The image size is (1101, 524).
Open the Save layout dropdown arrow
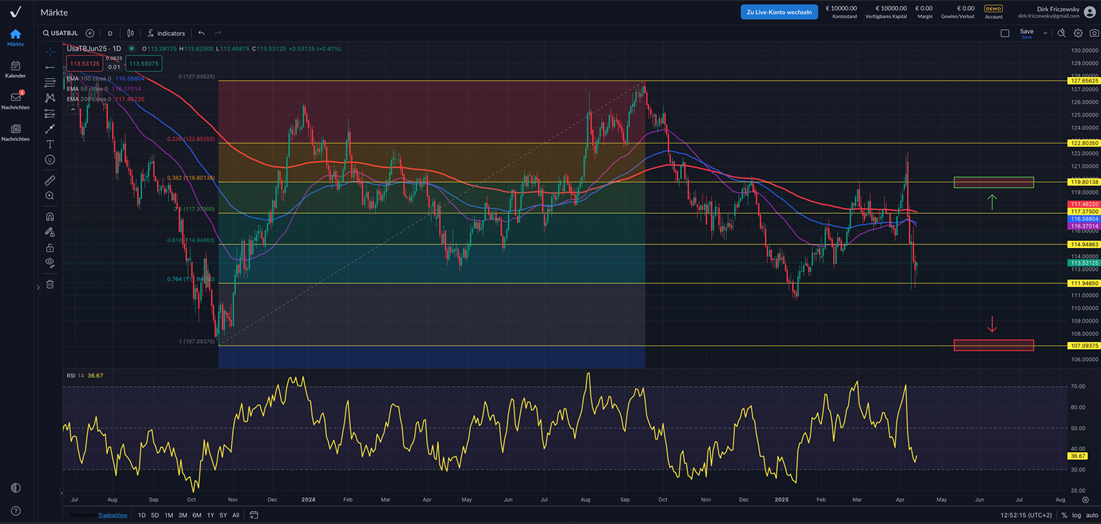[x=1045, y=33]
